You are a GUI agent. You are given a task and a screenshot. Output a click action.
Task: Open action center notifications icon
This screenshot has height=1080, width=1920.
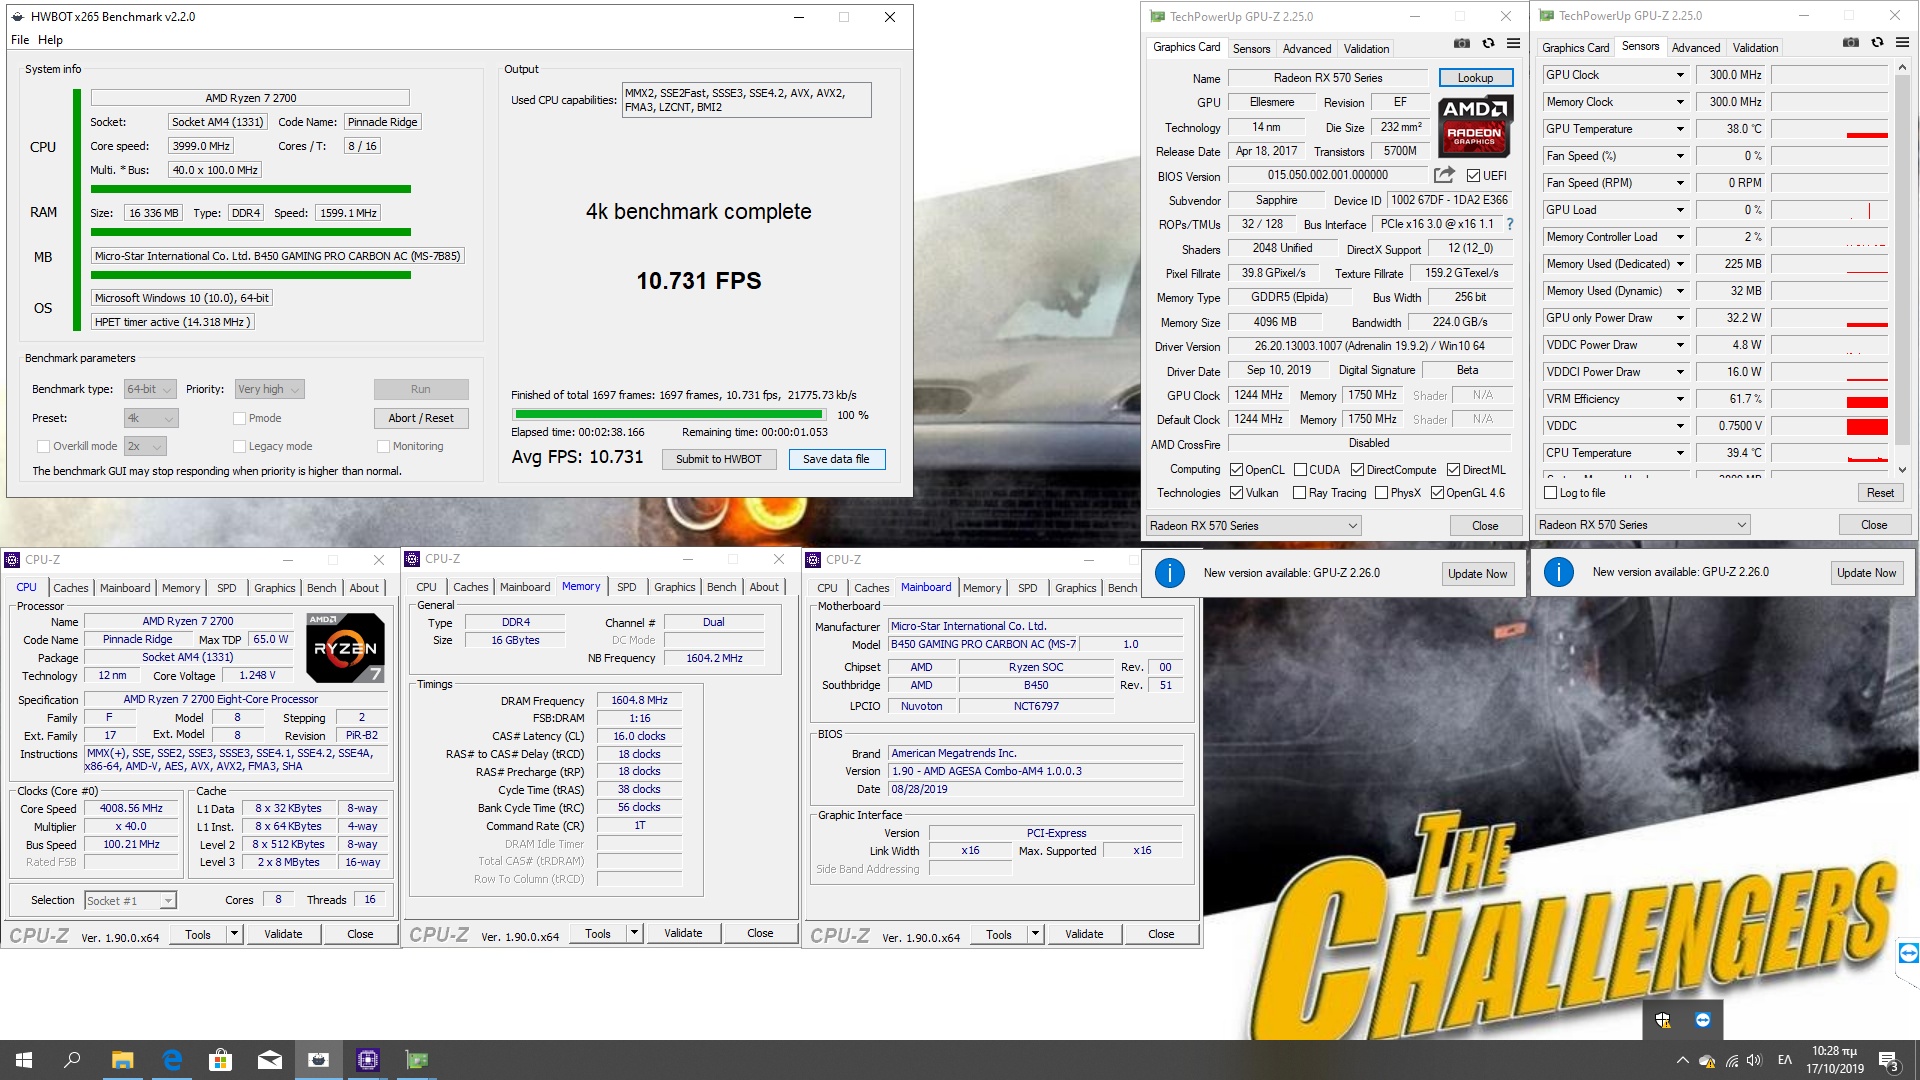[x=1889, y=1060]
